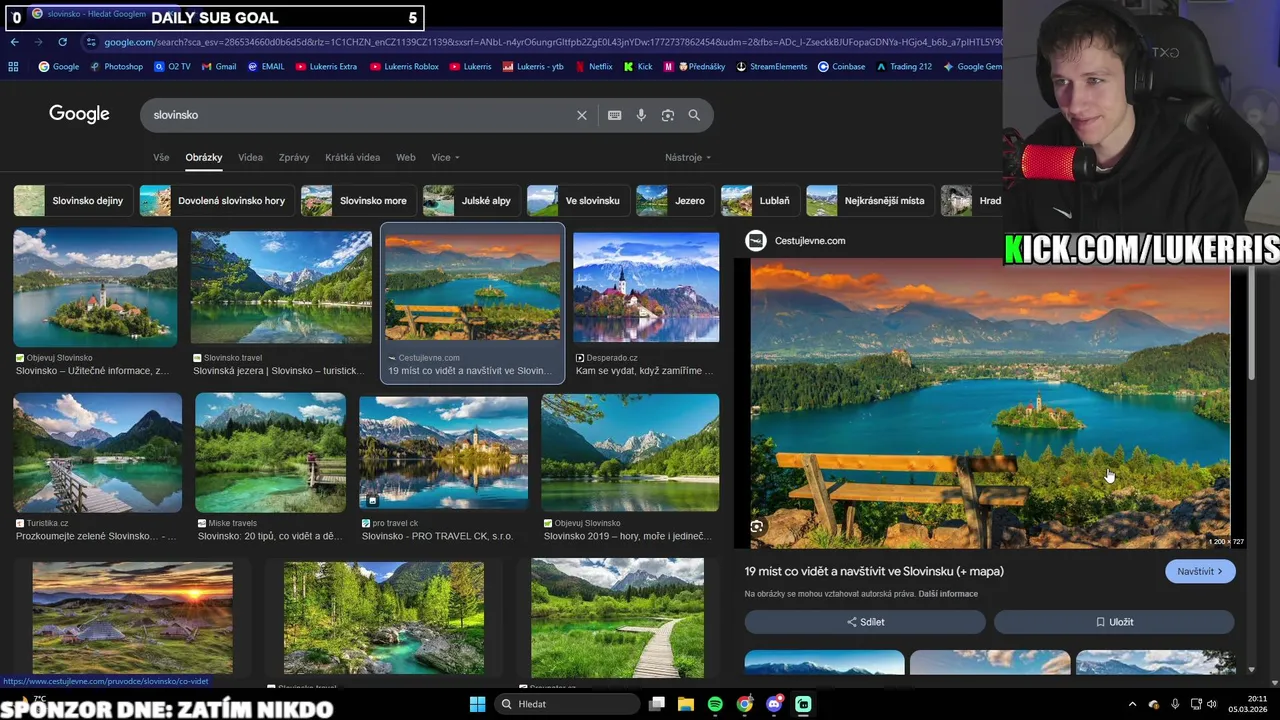Open the Desperado.cz image result
The image size is (1280, 720).
click(x=646, y=288)
